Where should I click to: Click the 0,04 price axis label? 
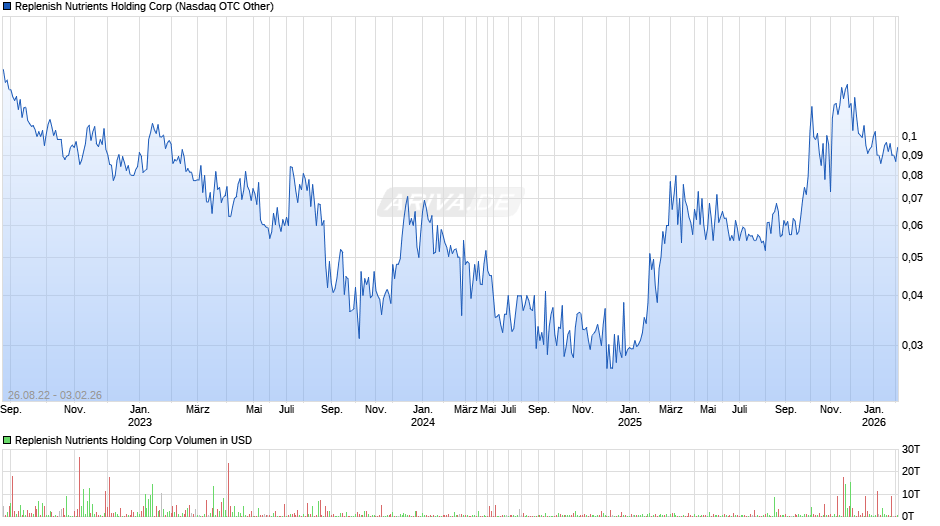tap(912, 295)
